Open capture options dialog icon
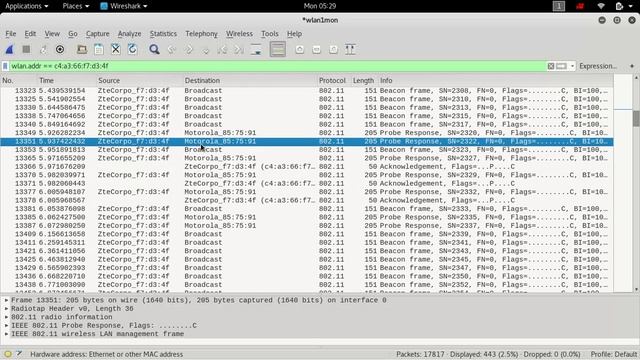This screenshot has height=360, width=640. (60, 49)
